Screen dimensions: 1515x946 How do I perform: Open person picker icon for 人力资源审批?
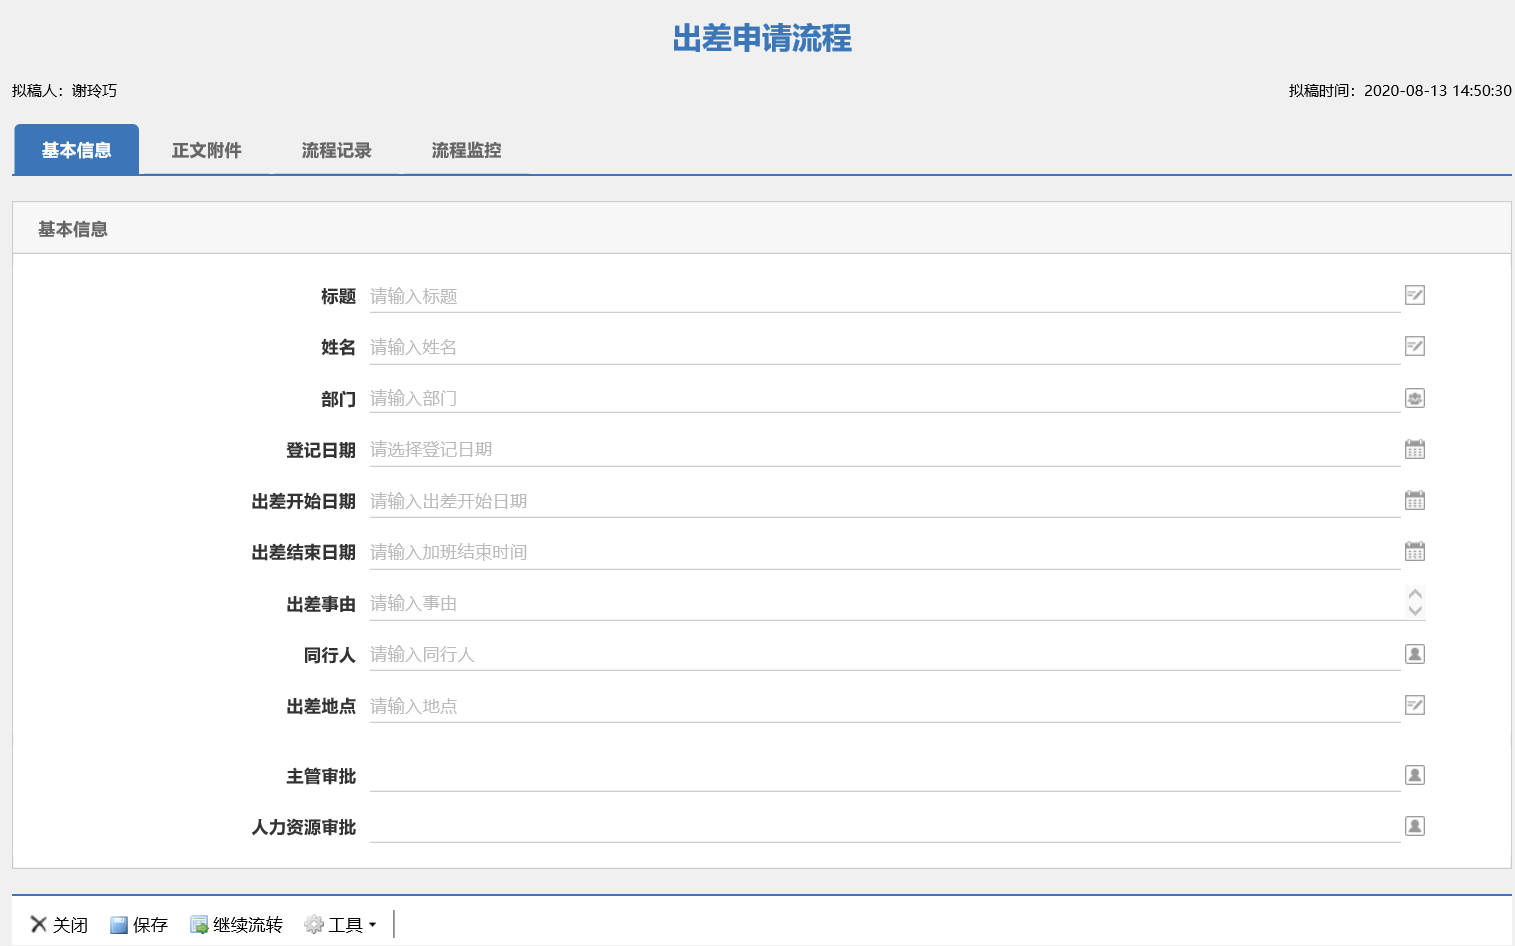(1414, 826)
